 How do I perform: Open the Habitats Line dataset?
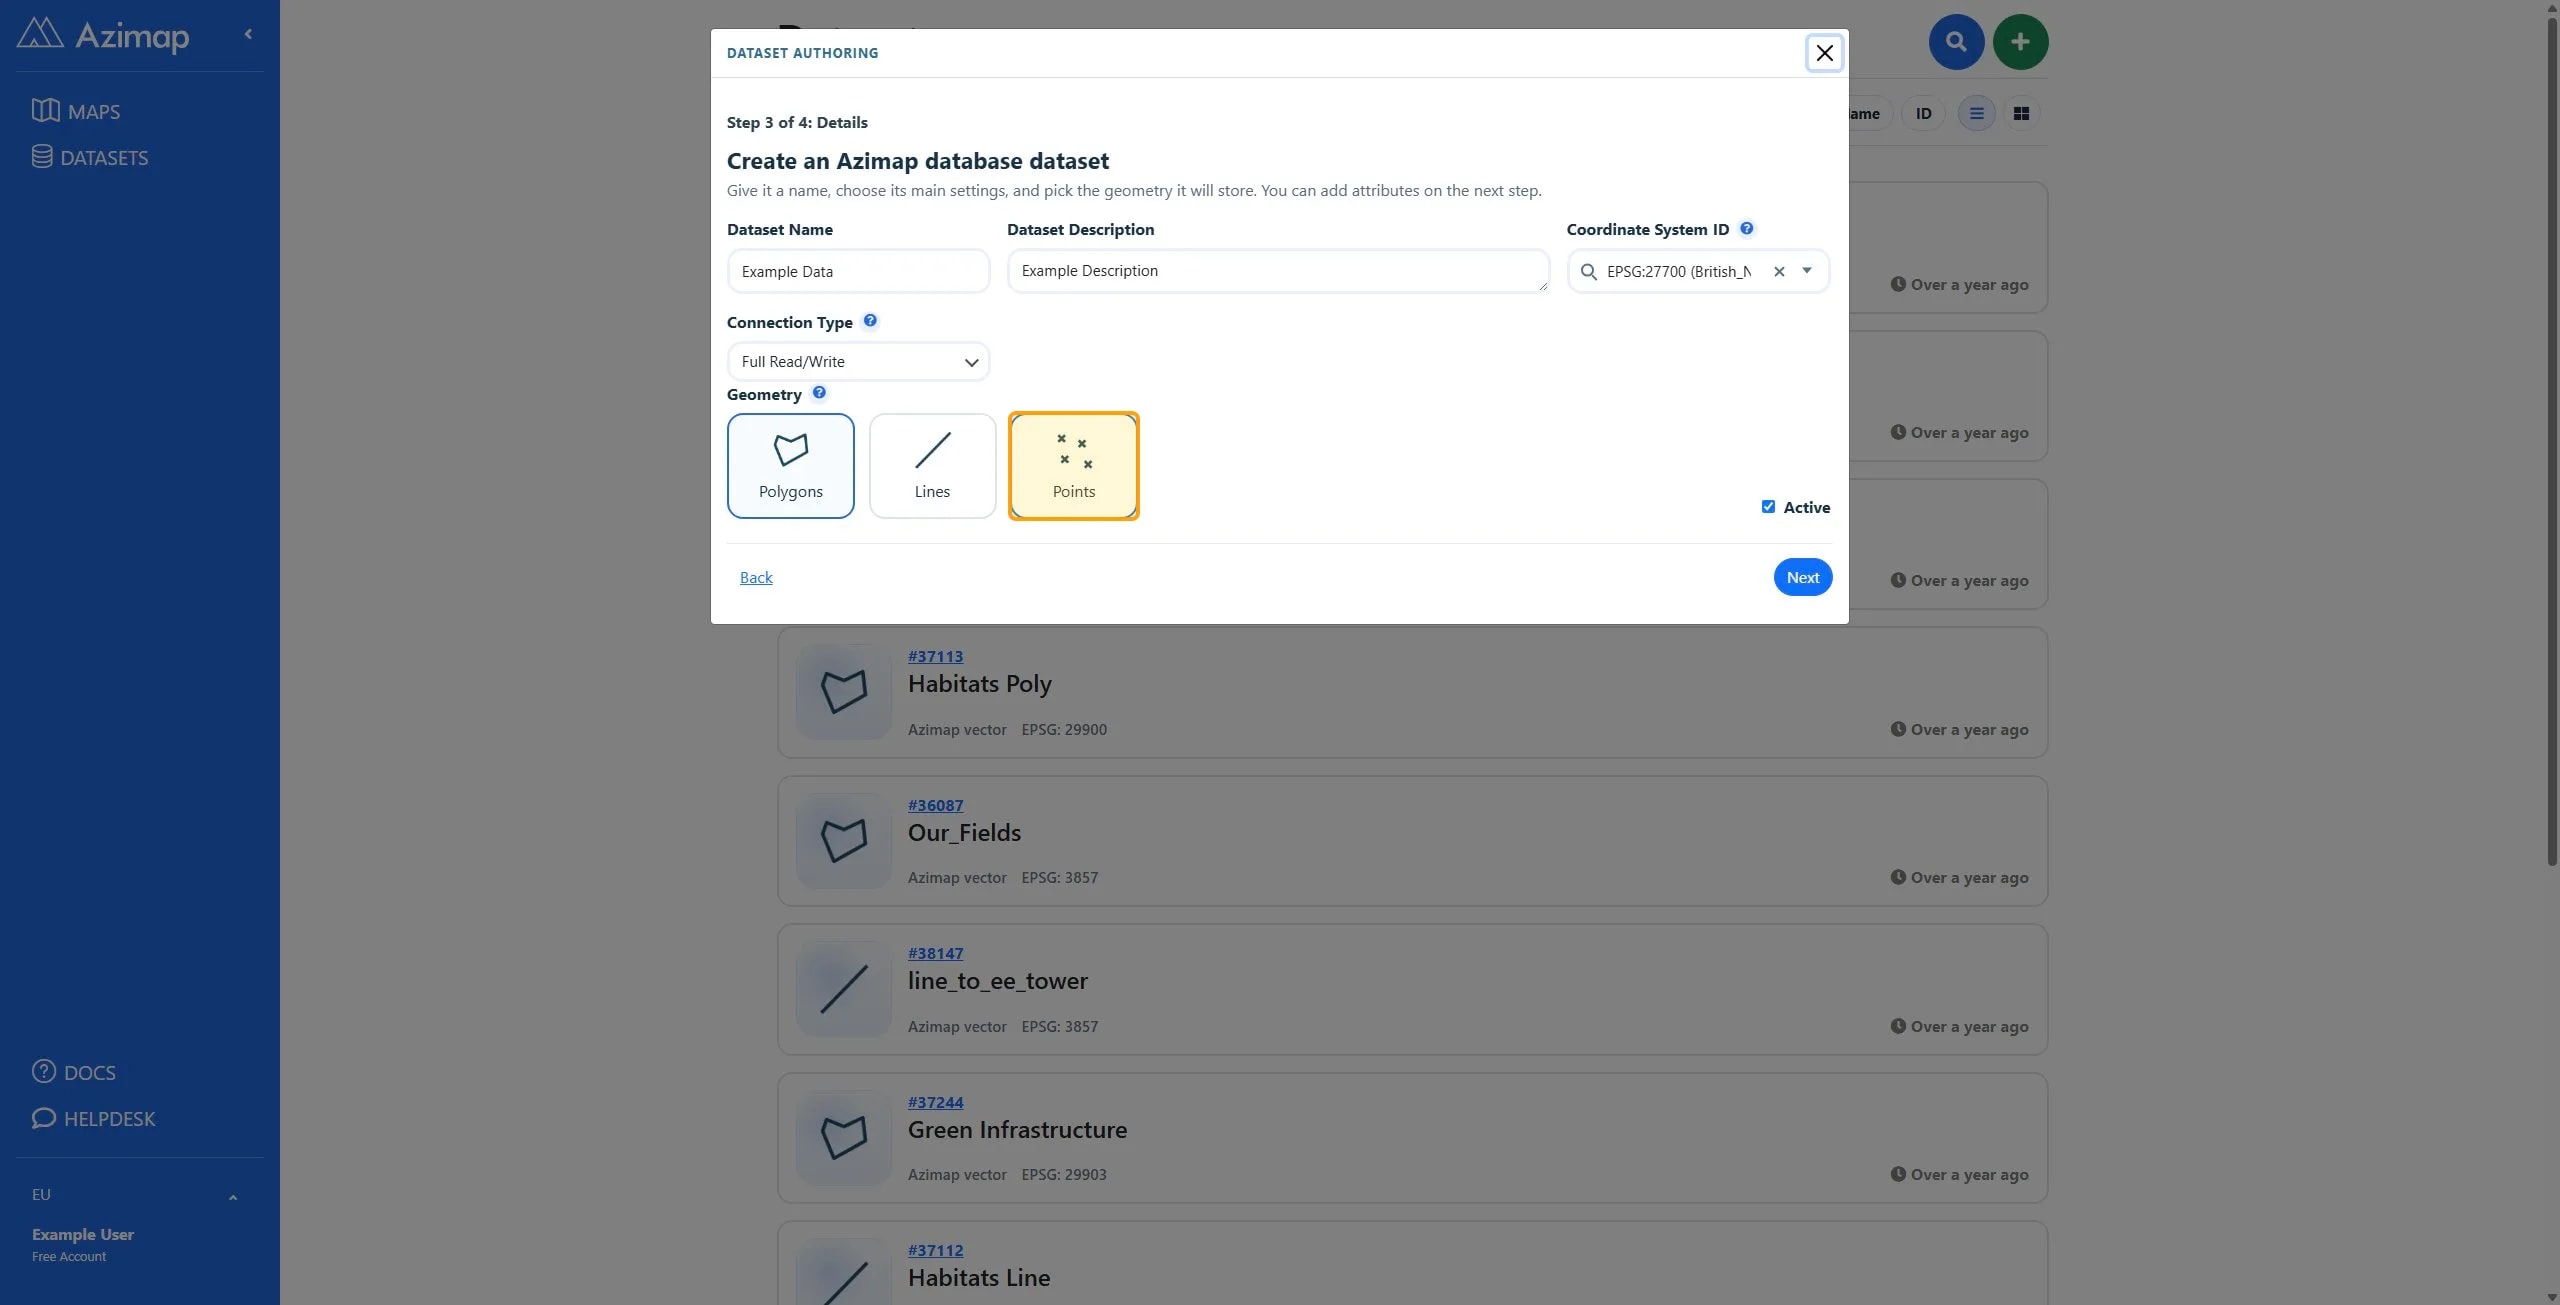978,1278
